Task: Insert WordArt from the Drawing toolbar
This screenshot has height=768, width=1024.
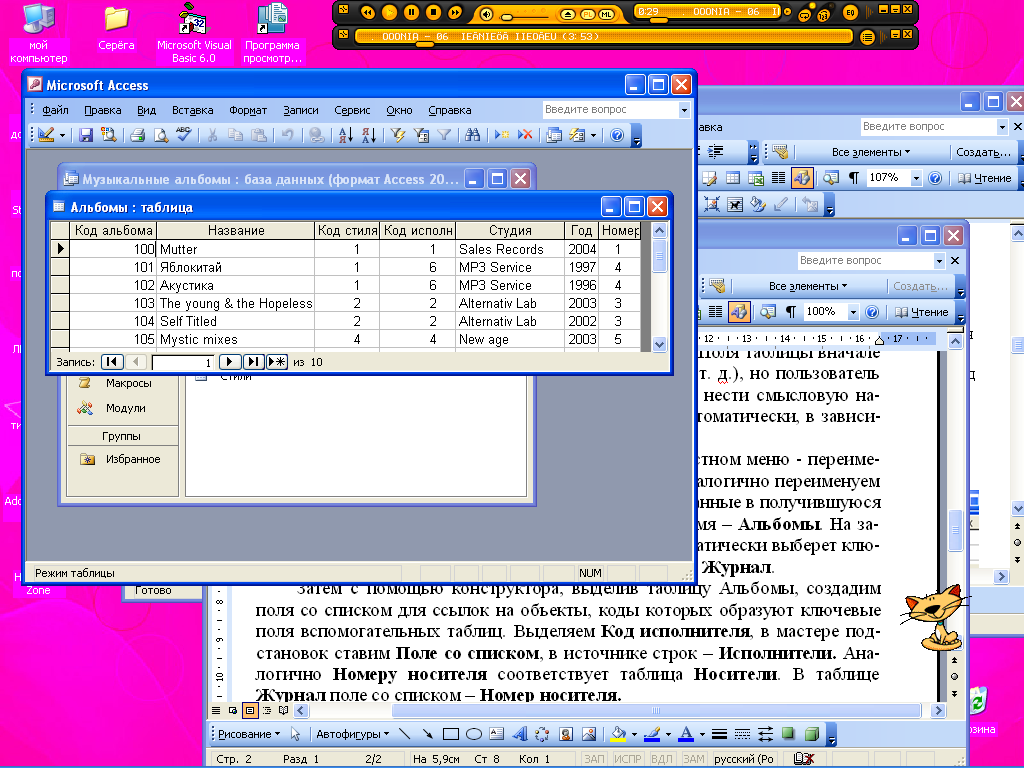Action: pyautogui.click(x=520, y=734)
